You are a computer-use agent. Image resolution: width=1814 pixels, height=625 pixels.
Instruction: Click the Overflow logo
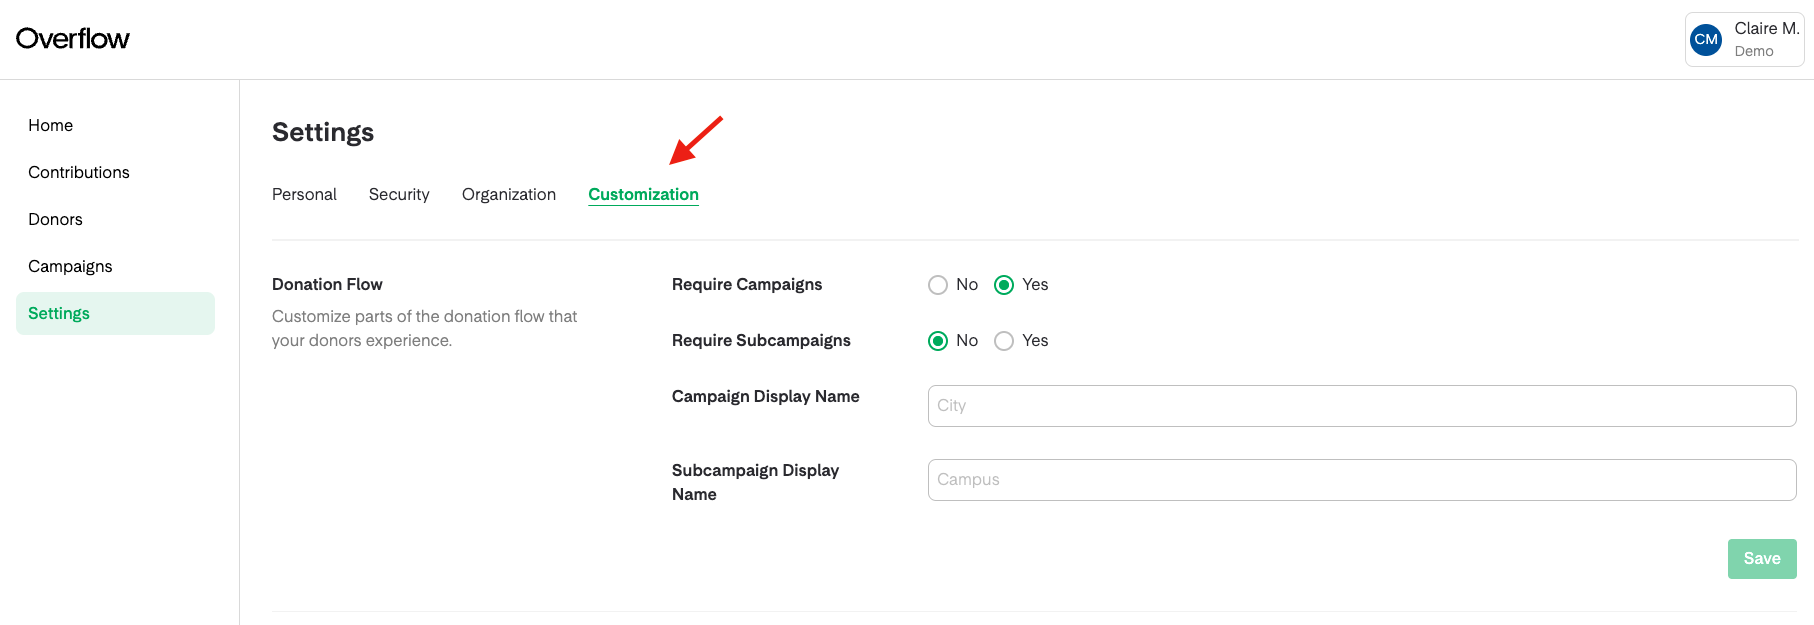(72, 39)
